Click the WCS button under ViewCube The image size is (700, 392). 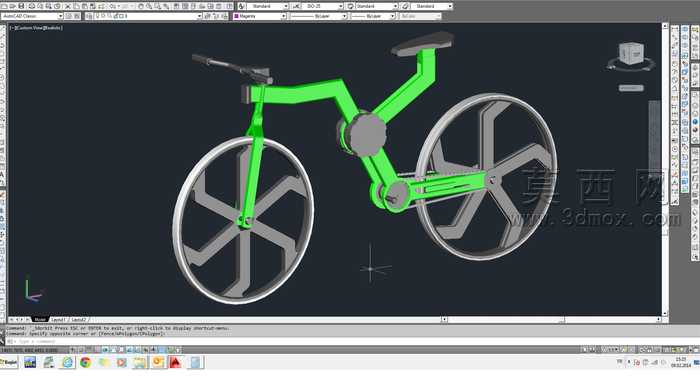pos(631,88)
